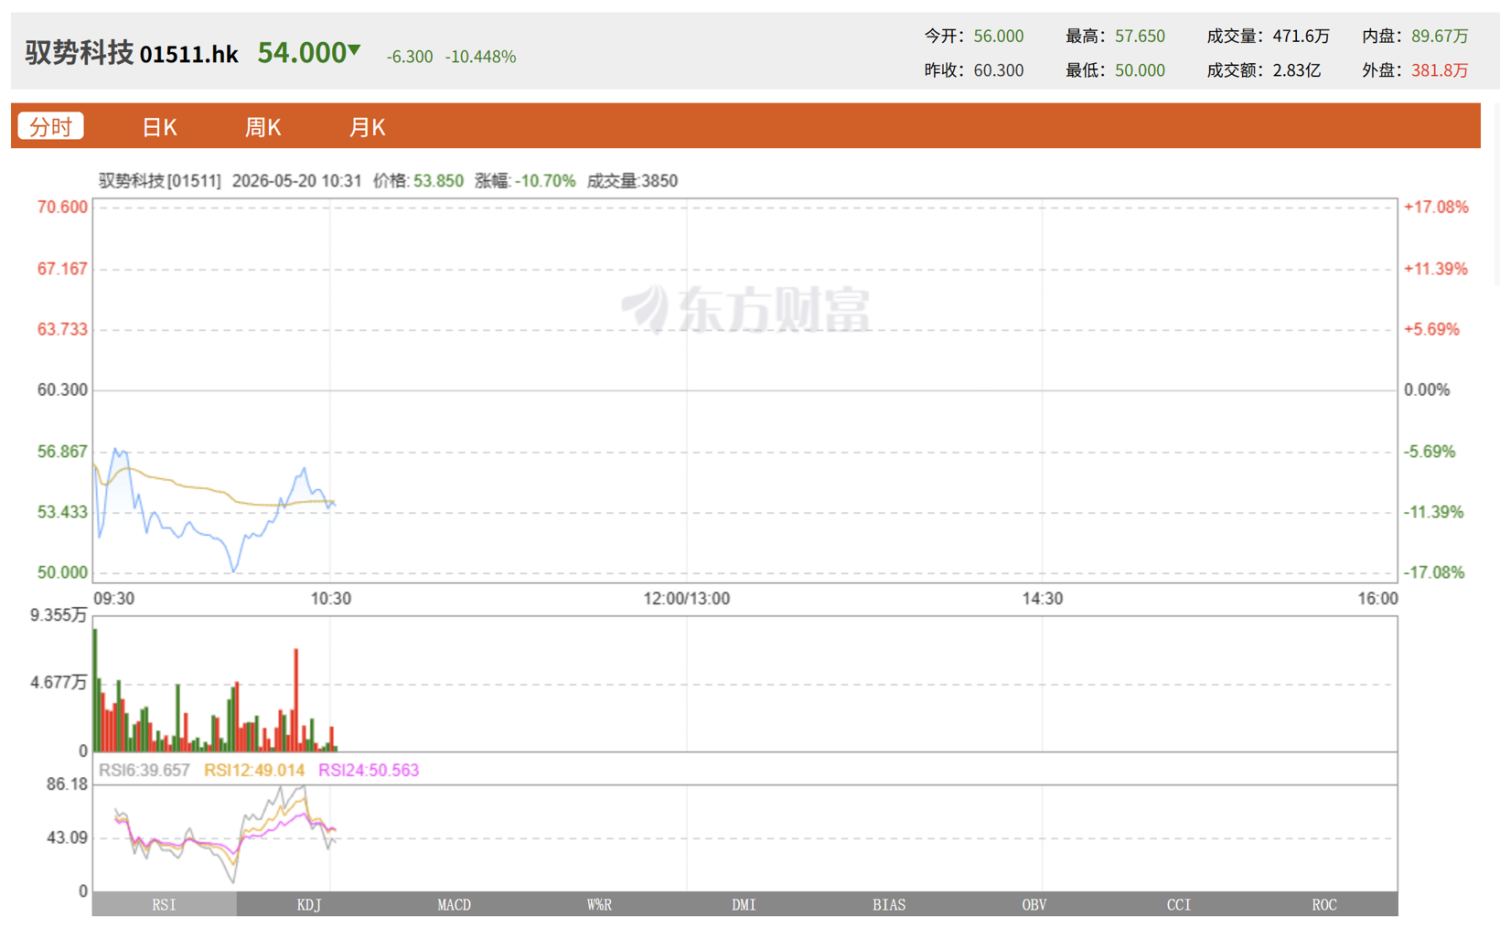Click 最低 value 50.000 in header

(x=1140, y=70)
